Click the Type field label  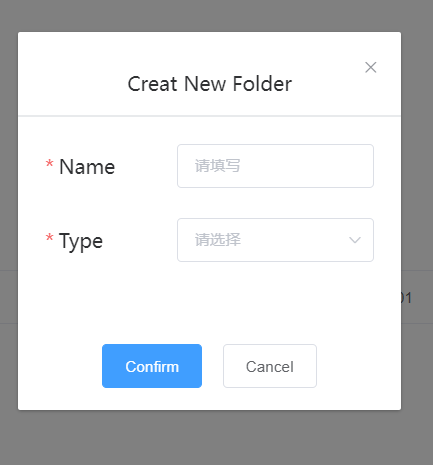click(81, 241)
